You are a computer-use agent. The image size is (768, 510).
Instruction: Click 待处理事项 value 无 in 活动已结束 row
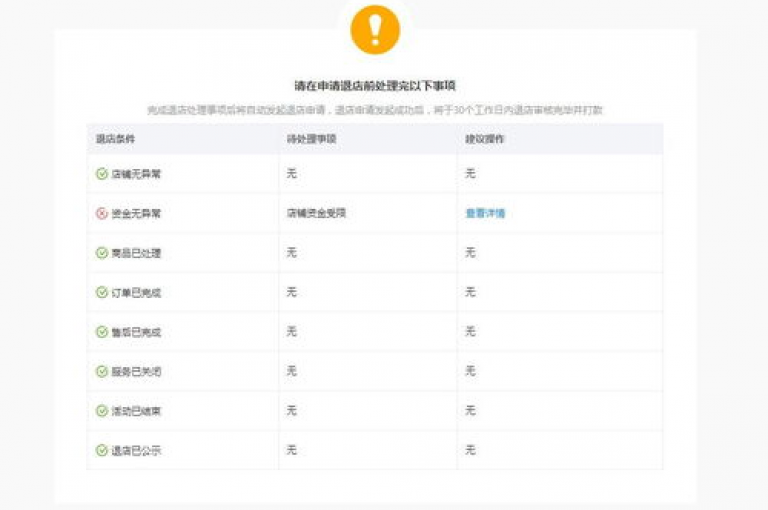tap(292, 411)
